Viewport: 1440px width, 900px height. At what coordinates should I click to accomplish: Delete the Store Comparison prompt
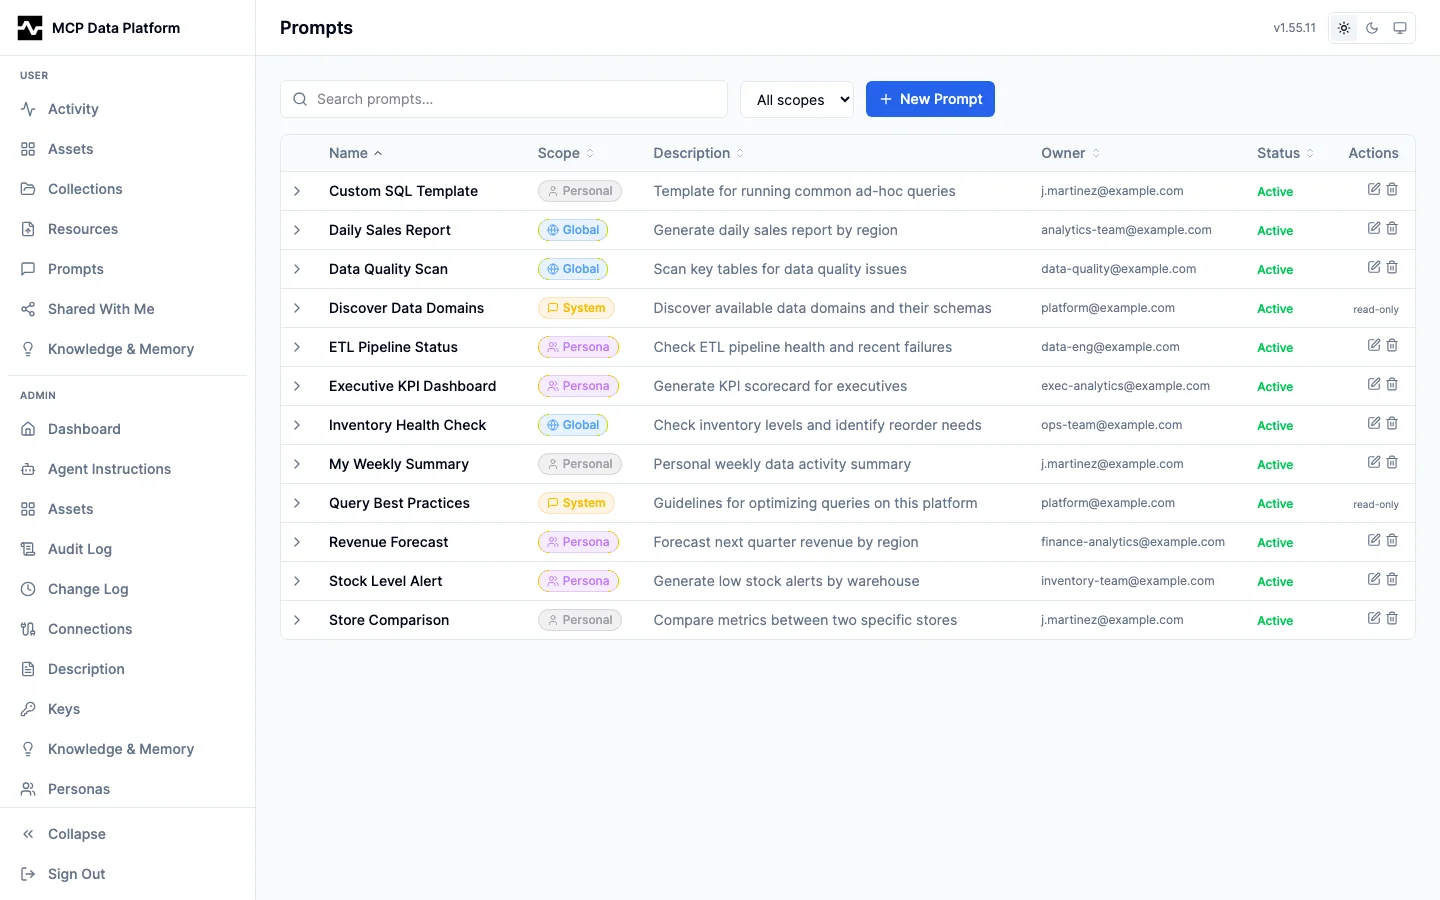[1392, 619]
